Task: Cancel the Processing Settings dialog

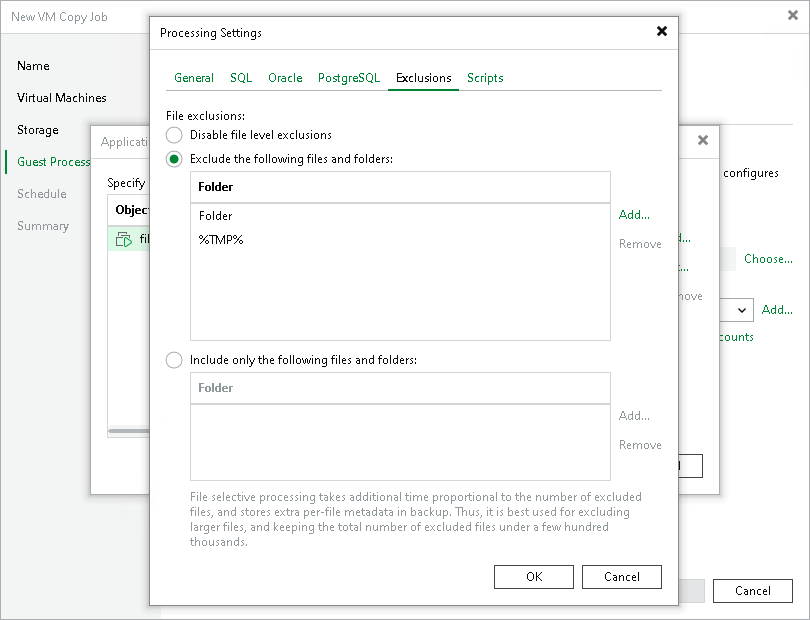Action: click(621, 576)
